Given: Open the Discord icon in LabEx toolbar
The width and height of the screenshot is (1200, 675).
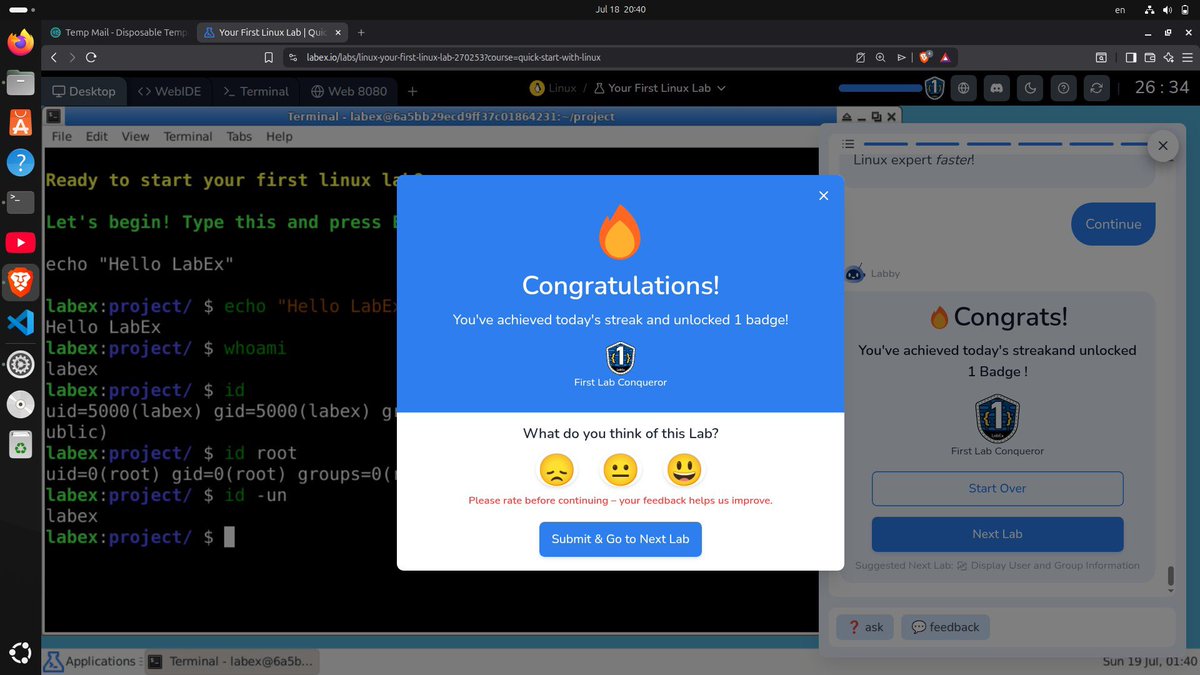Looking at the screenshot, I should click(x=996, y=88).
